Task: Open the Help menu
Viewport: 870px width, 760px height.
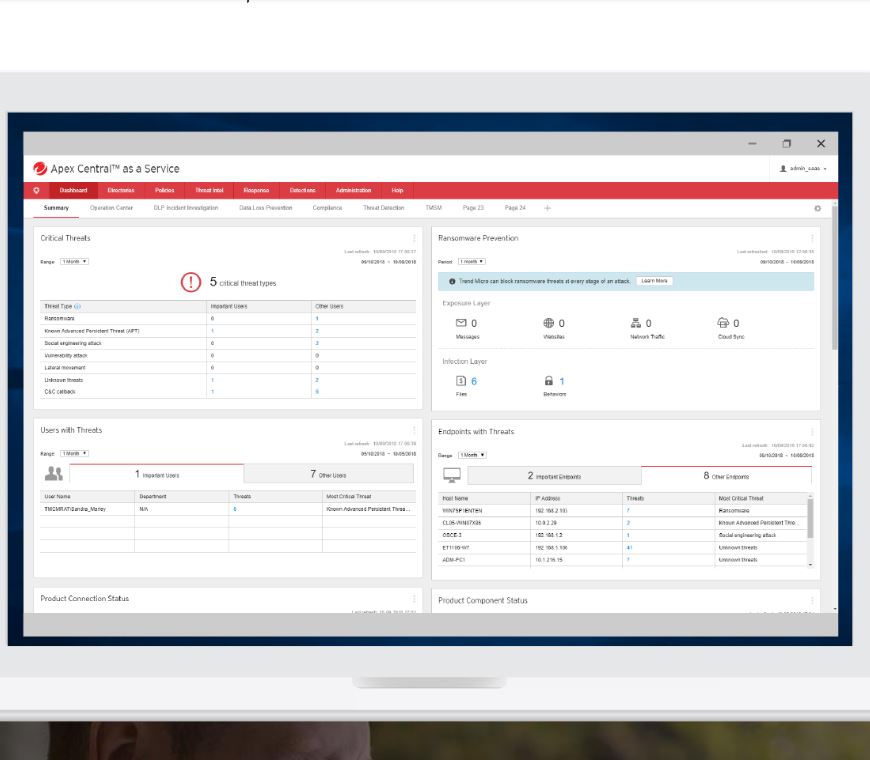Action: pyautogui.click(x=397, y=190)
